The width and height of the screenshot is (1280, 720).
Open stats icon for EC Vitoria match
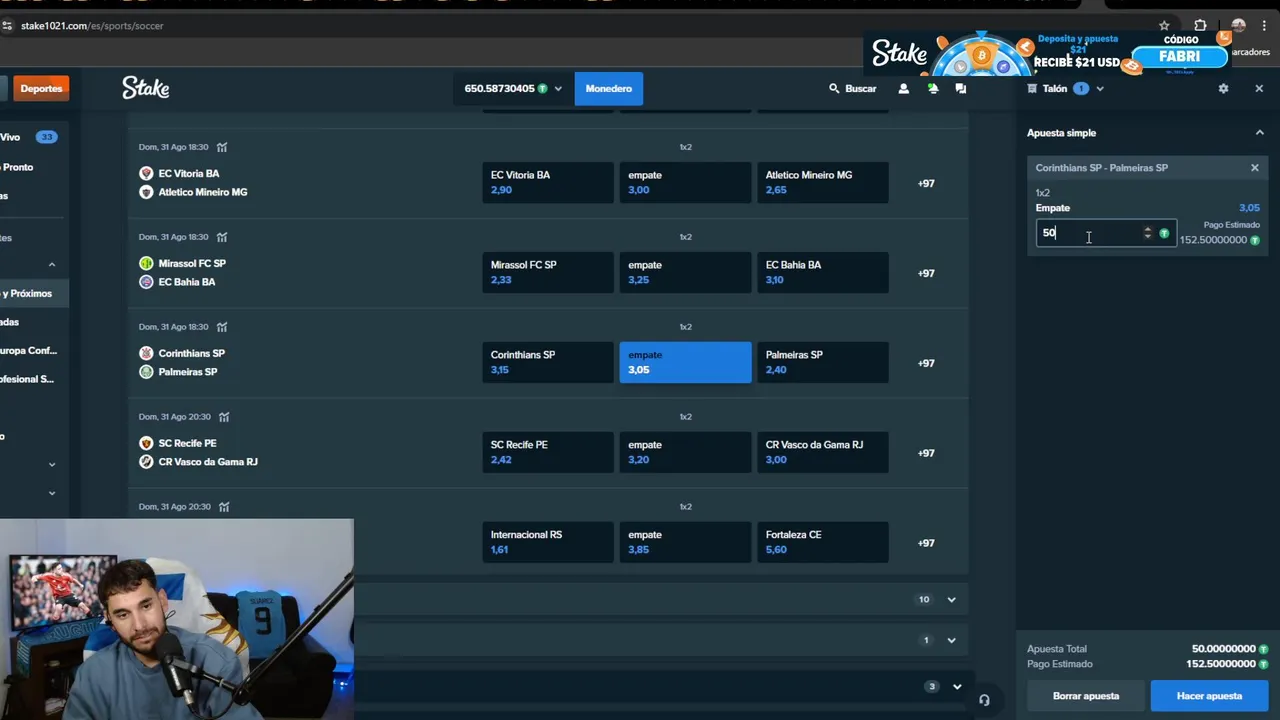(x=222, y=147)
